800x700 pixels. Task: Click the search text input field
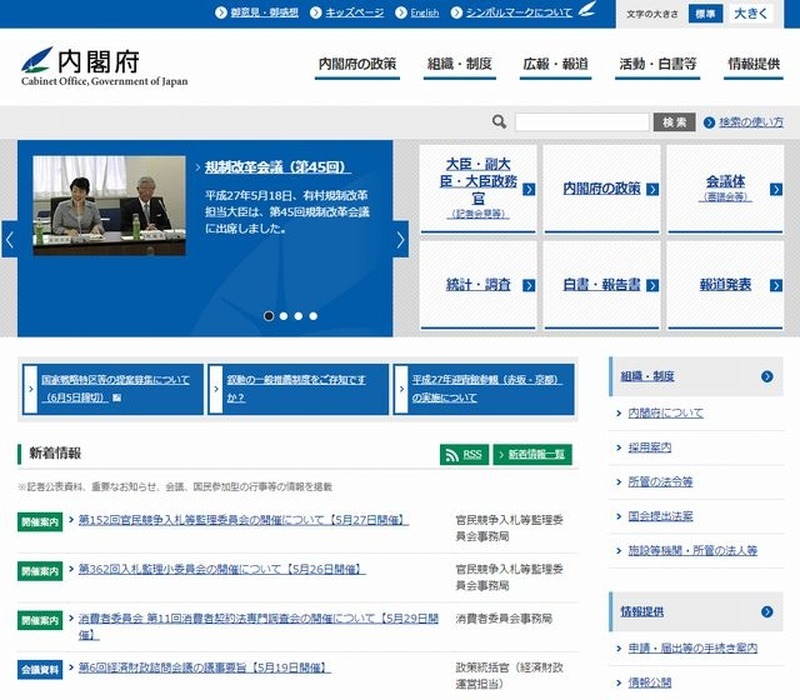pyautogui.click(x=582, y=122)
